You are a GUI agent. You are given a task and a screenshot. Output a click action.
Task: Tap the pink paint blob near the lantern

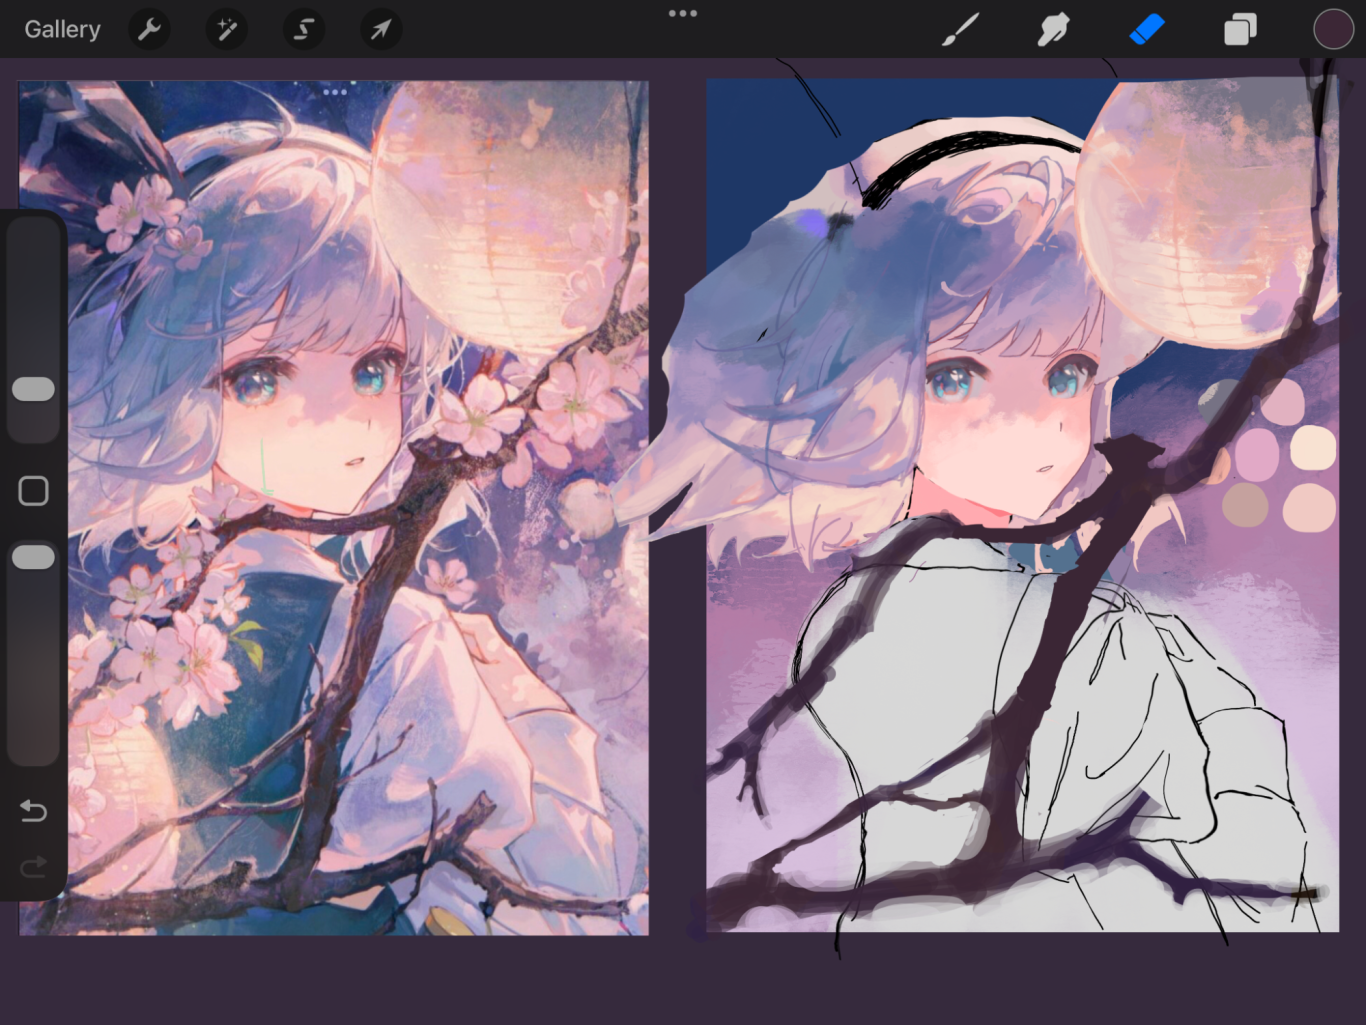click(1282, 402)
